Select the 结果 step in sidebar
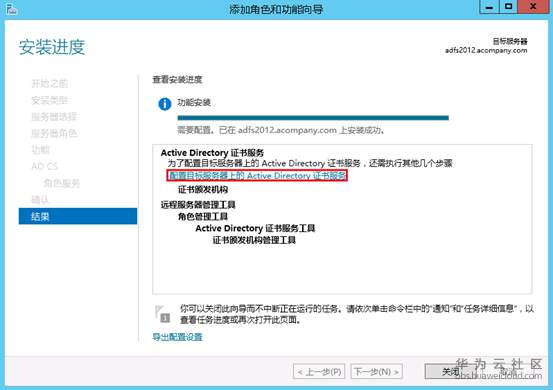Screen dimensions: 553x390 78,216
